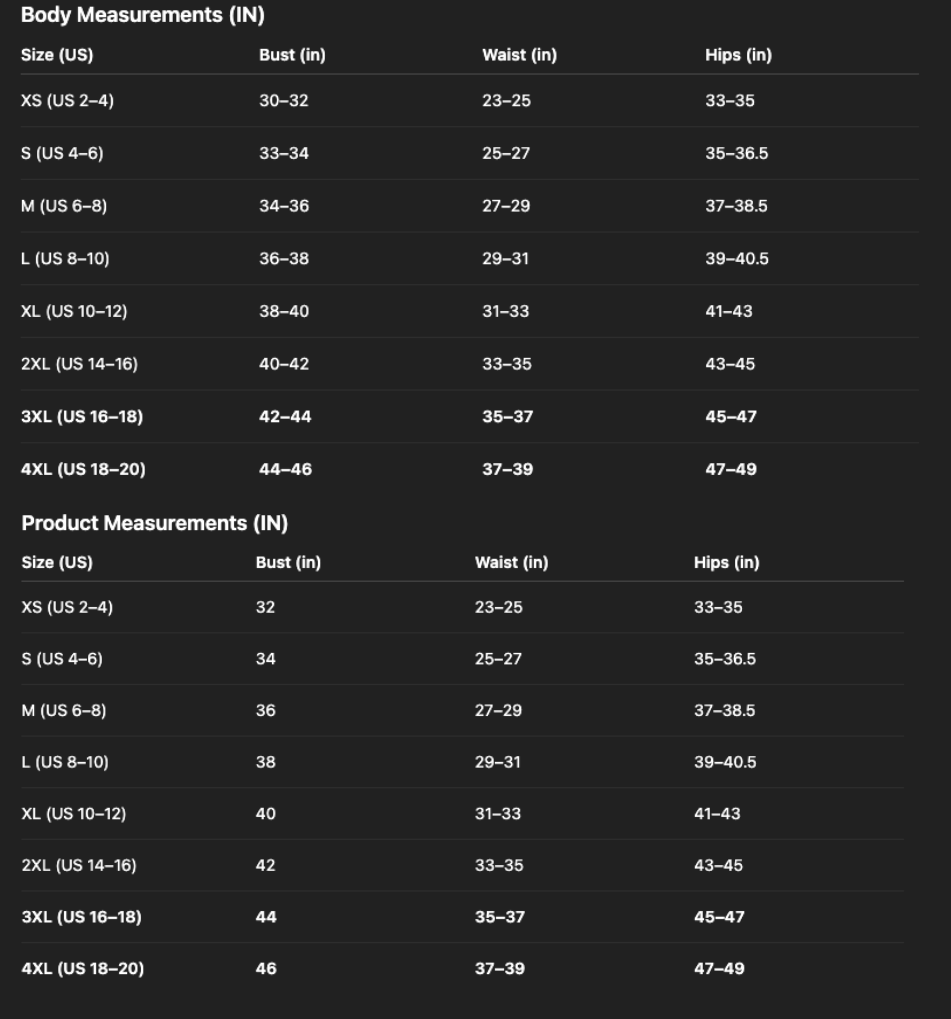
Task: Click Waist (in) header in Body Measurements table
Action: 519,56
